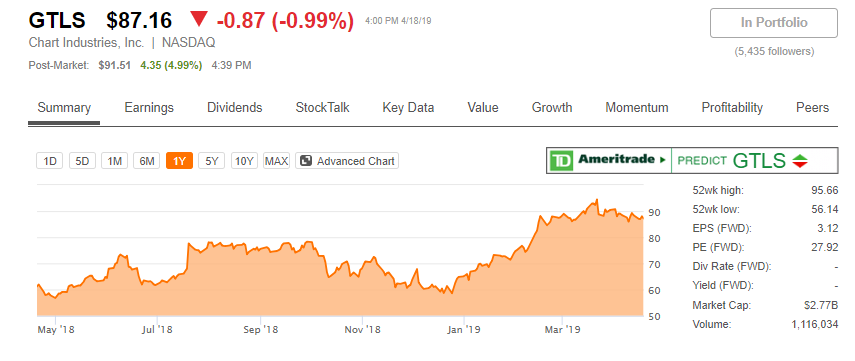Open the Momentum tab
This screenshot has height=361, width=855.
coord(637,107)
